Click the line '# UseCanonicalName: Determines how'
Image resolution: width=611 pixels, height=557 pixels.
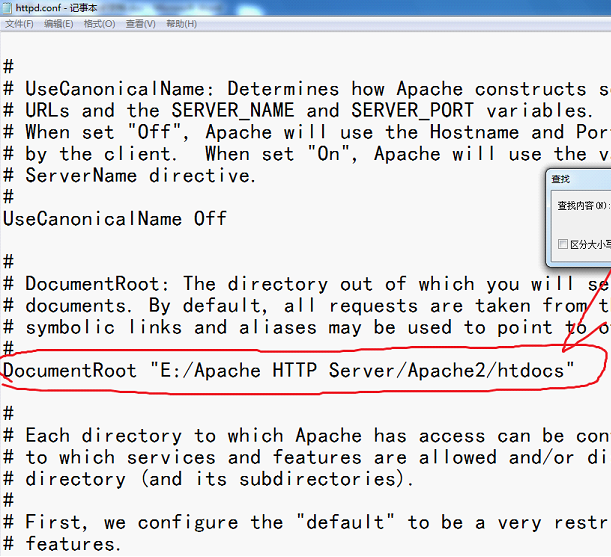[x=307, y=89]
